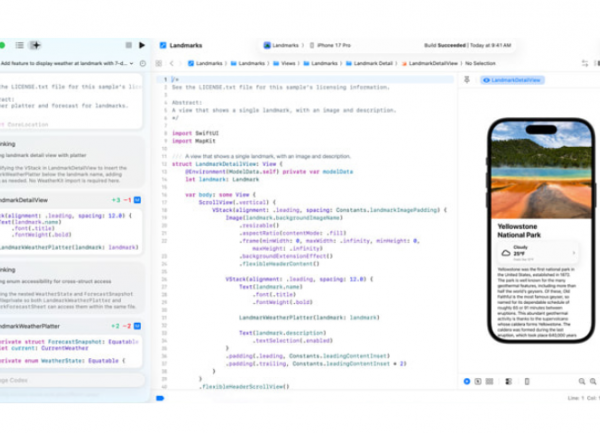Select the Live preview mode button

[467, 381]
